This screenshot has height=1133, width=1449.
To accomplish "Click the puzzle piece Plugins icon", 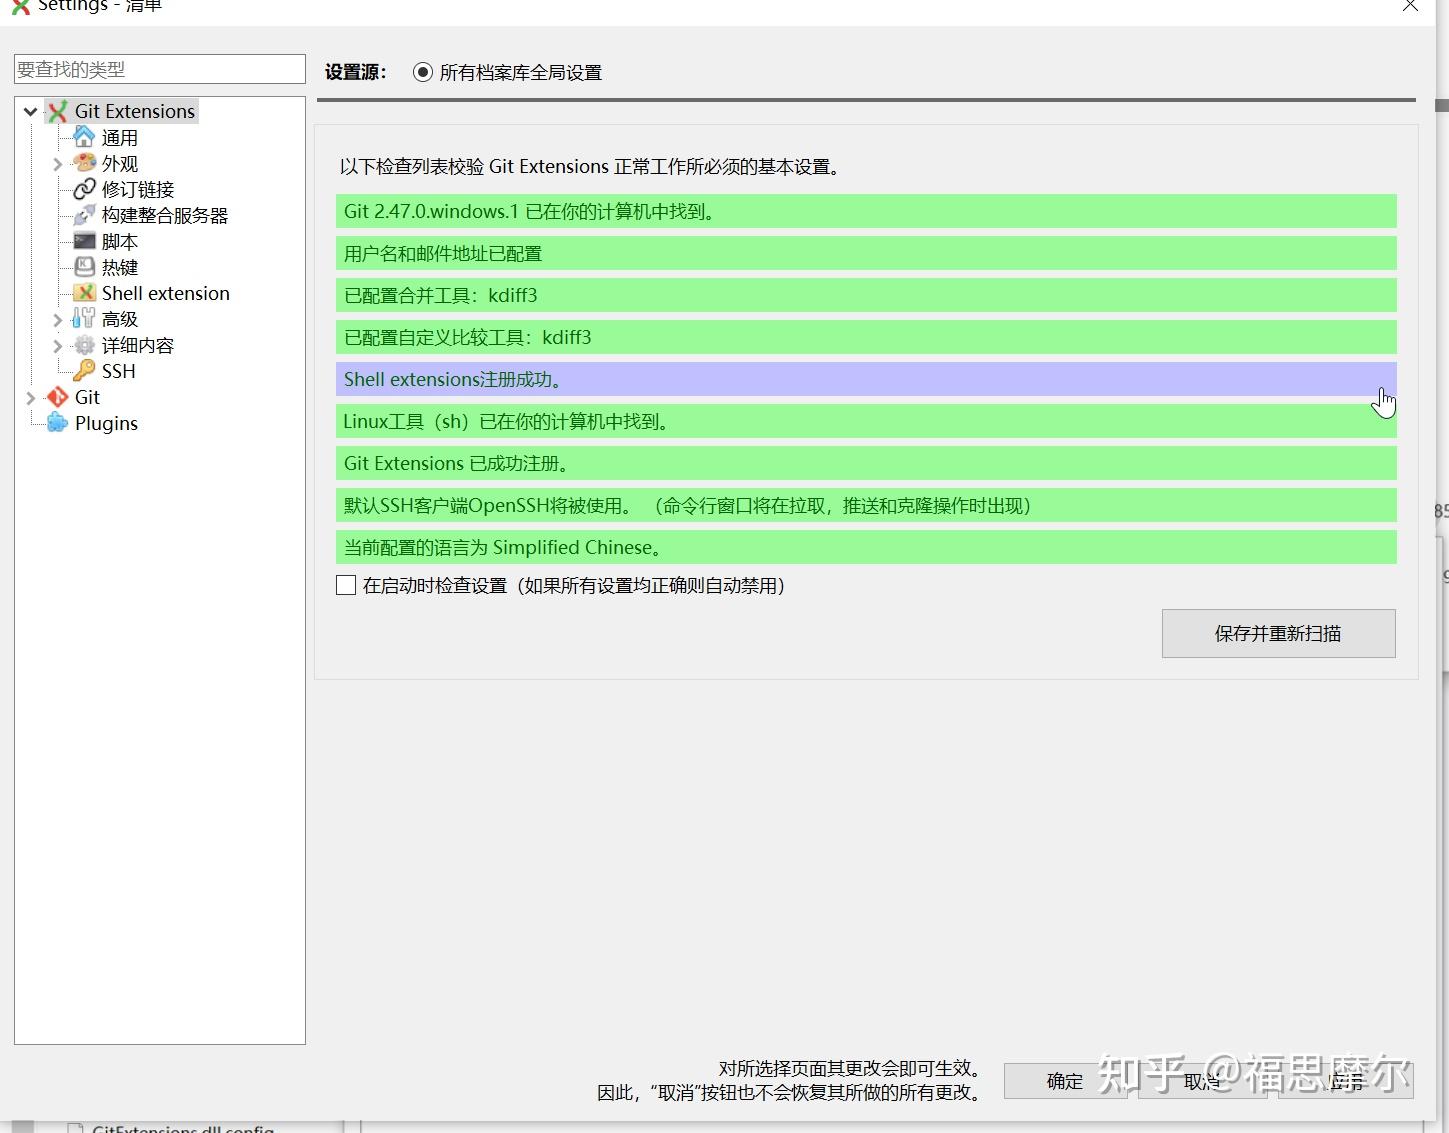I will [58, 423].
